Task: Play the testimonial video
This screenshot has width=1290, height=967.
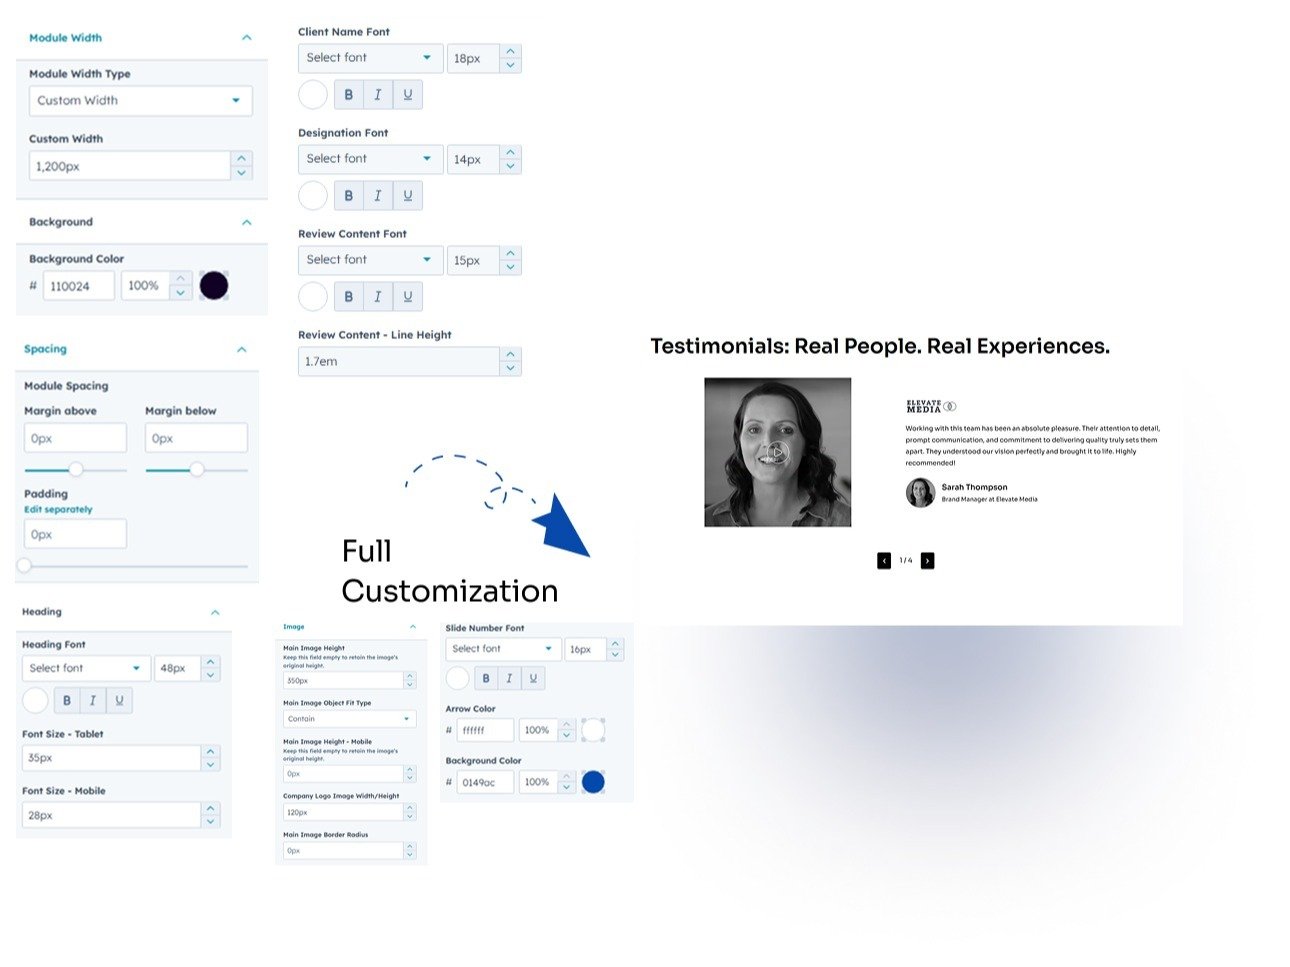Action: pos(777,453)
